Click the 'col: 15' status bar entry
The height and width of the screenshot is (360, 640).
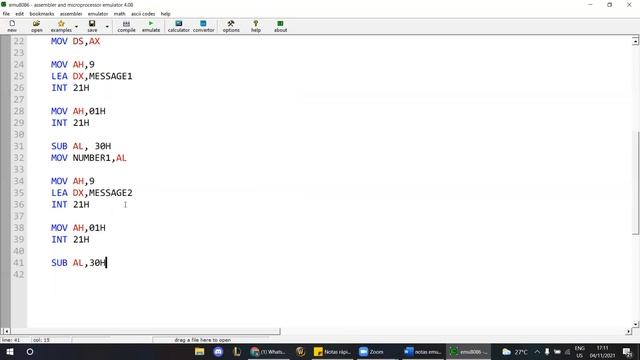coord(41,340)
